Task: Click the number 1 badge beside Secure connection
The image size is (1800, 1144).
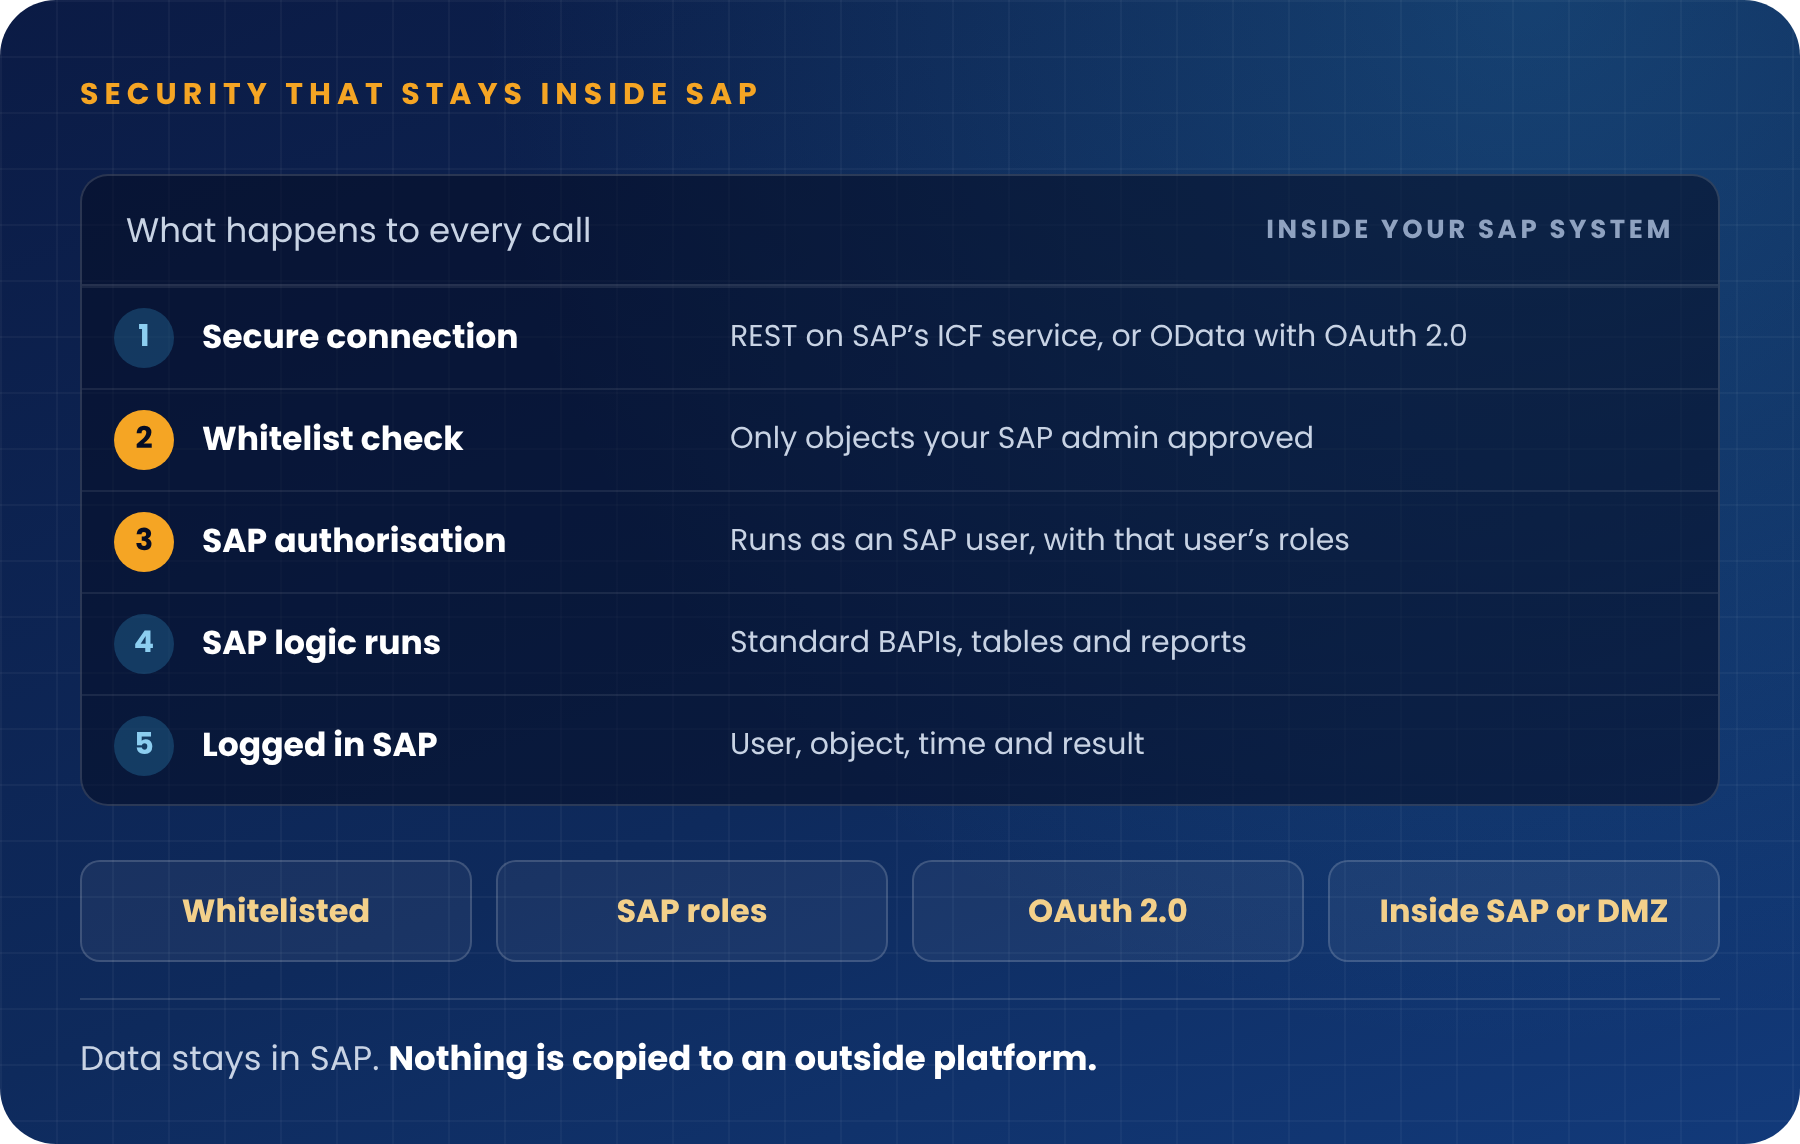Action: click(x=144, y=337)
